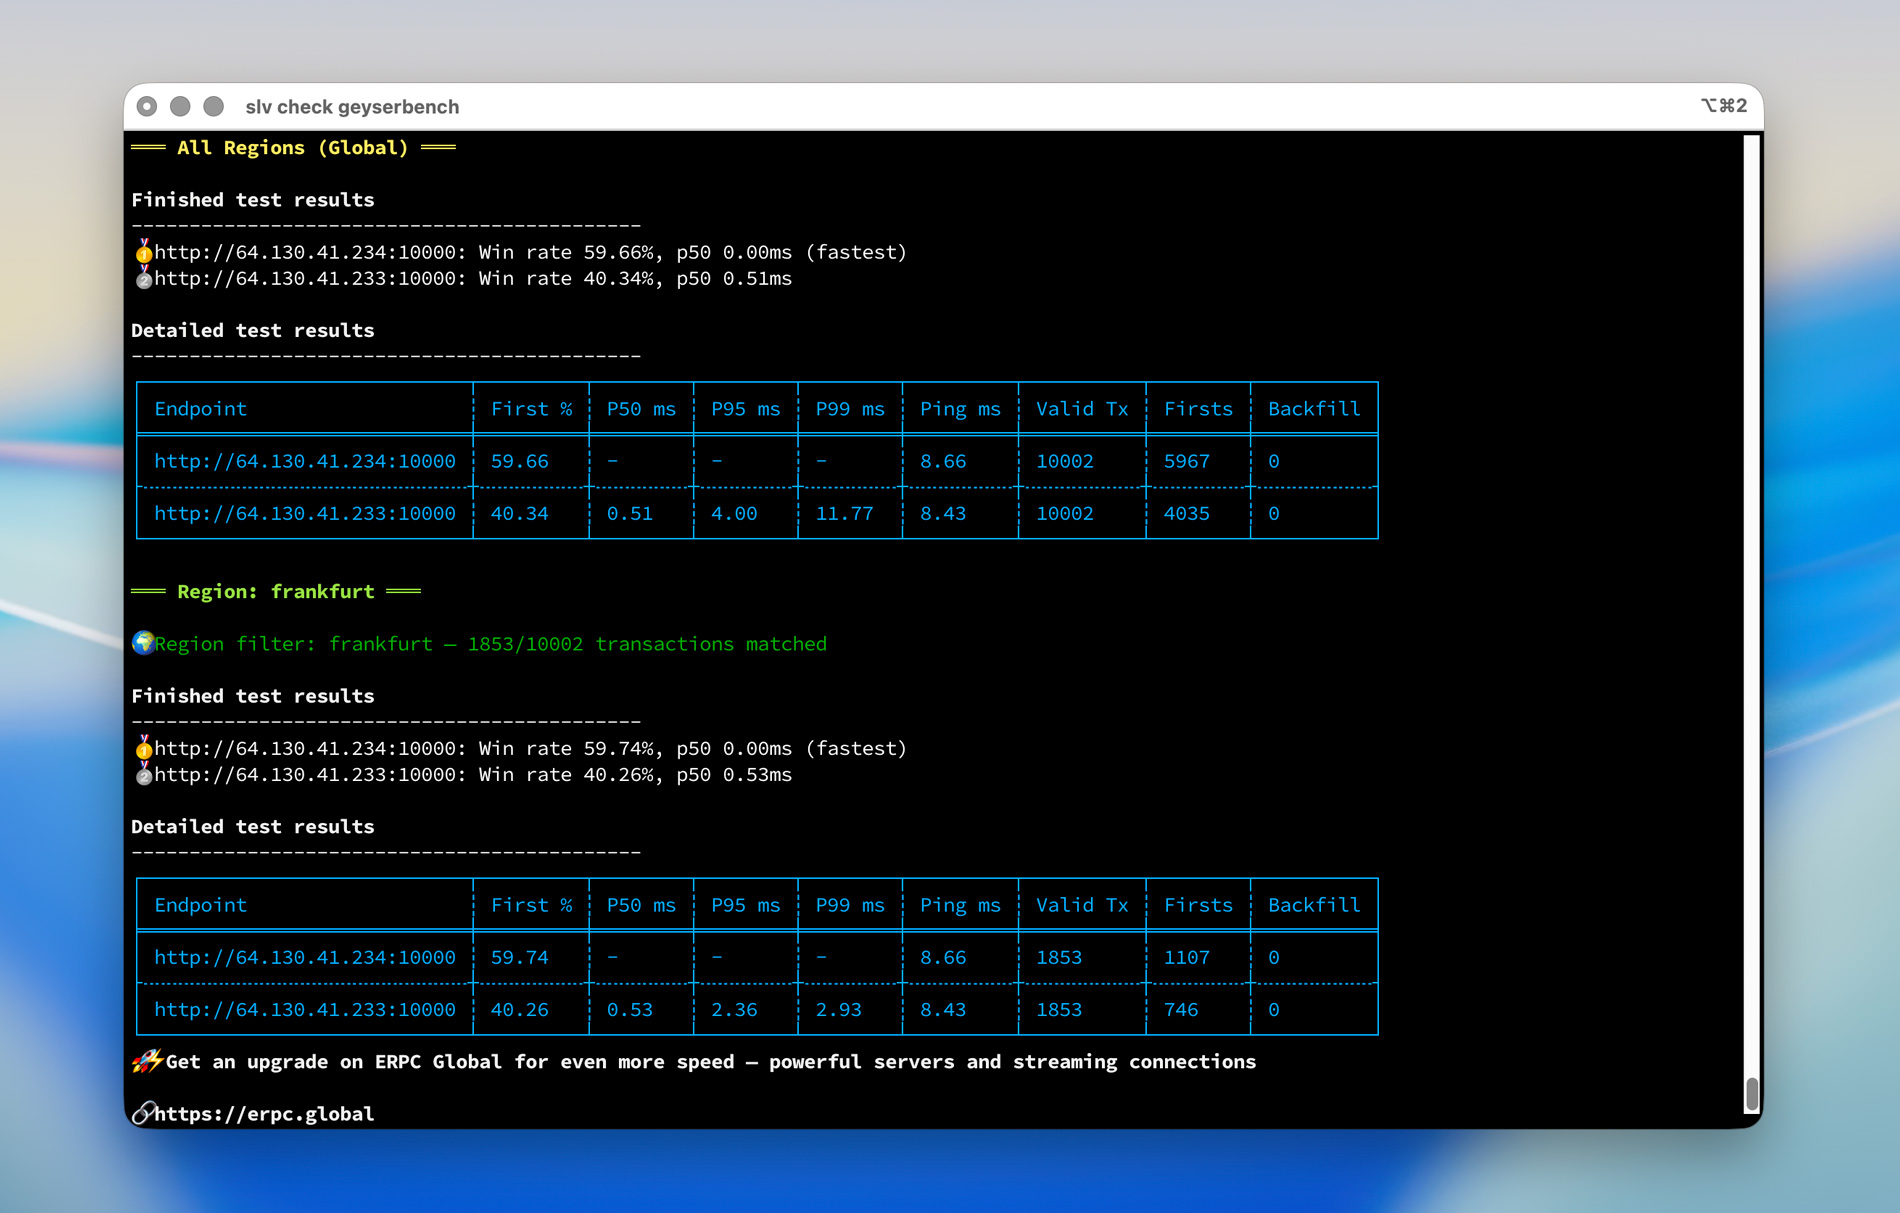Viewport: 1900px width, 1213px height.
Task: Click the endpoint URL http://64.130.41.234:10000 in the global table
Action: (305, 461)
